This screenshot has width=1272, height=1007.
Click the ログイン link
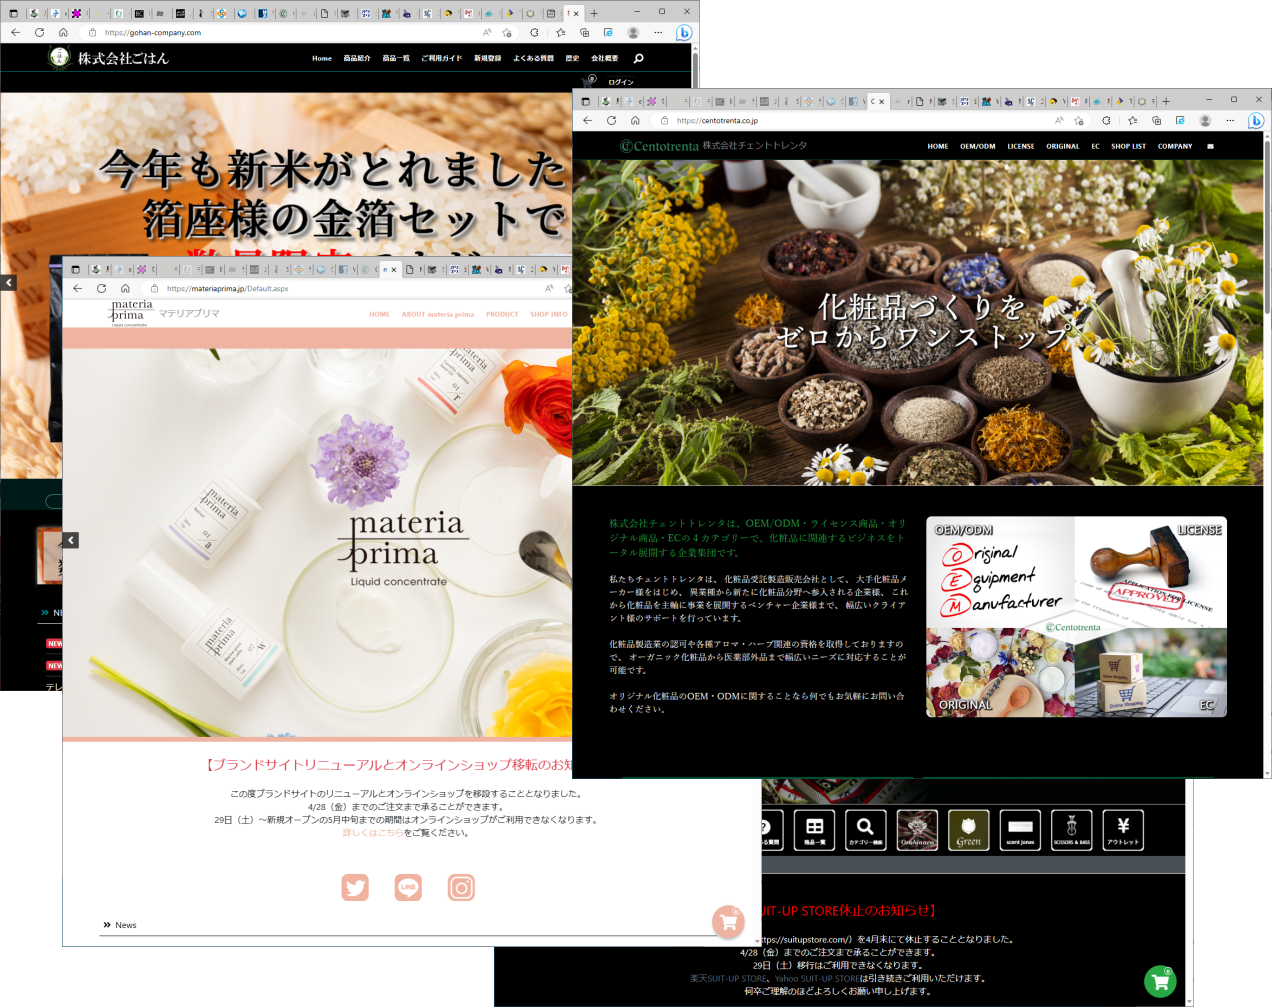click(x=621, y=82)
